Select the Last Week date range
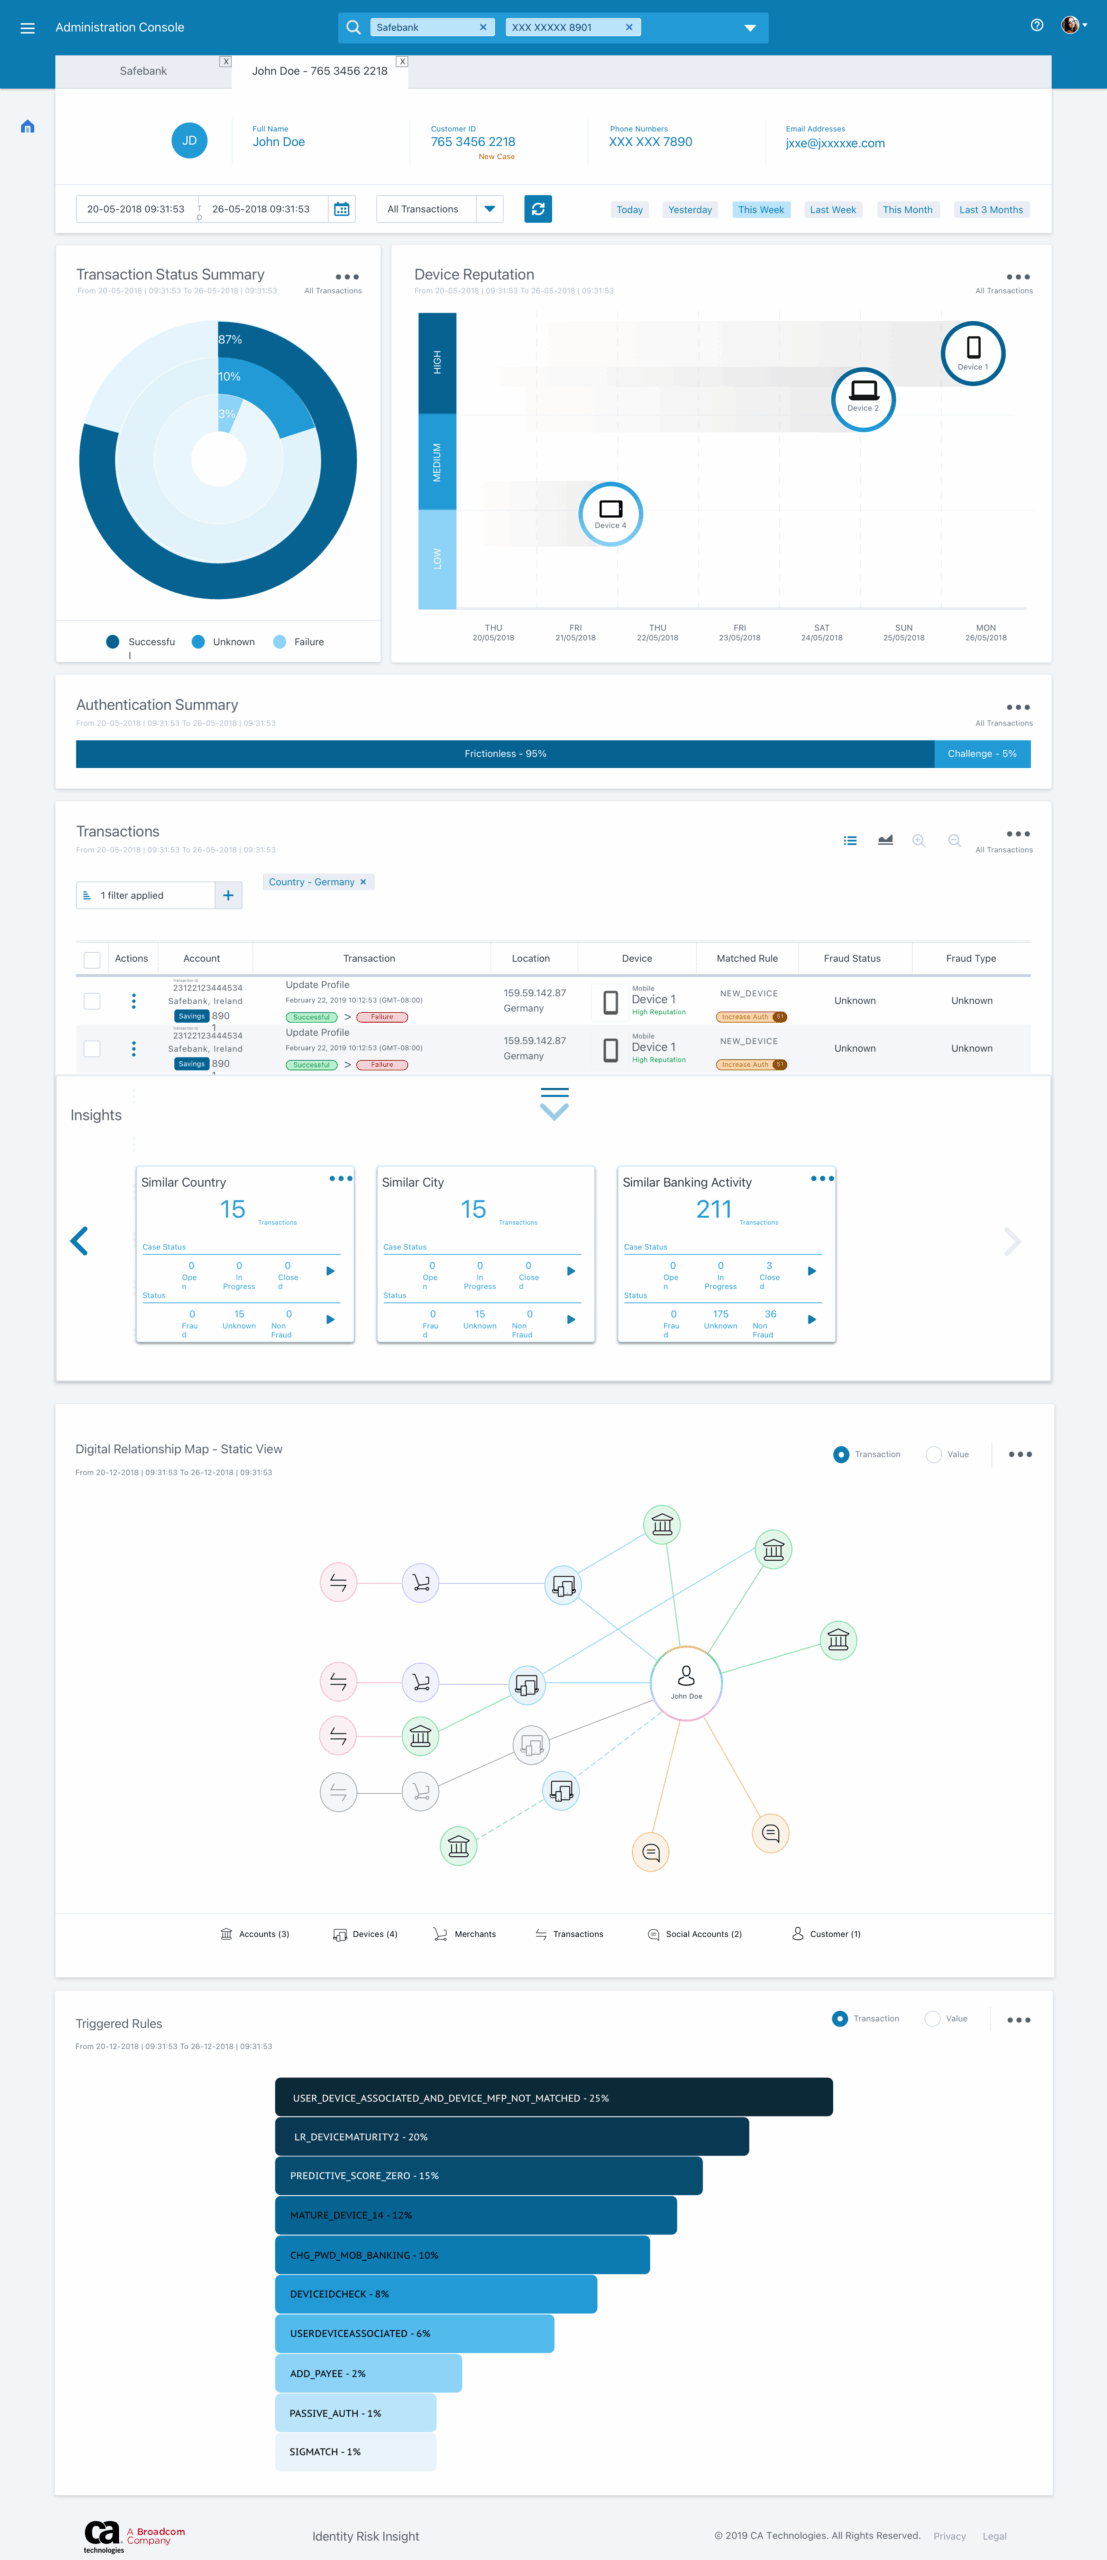Viewport: 1107px width, 2560px height. tap(833, 210)
